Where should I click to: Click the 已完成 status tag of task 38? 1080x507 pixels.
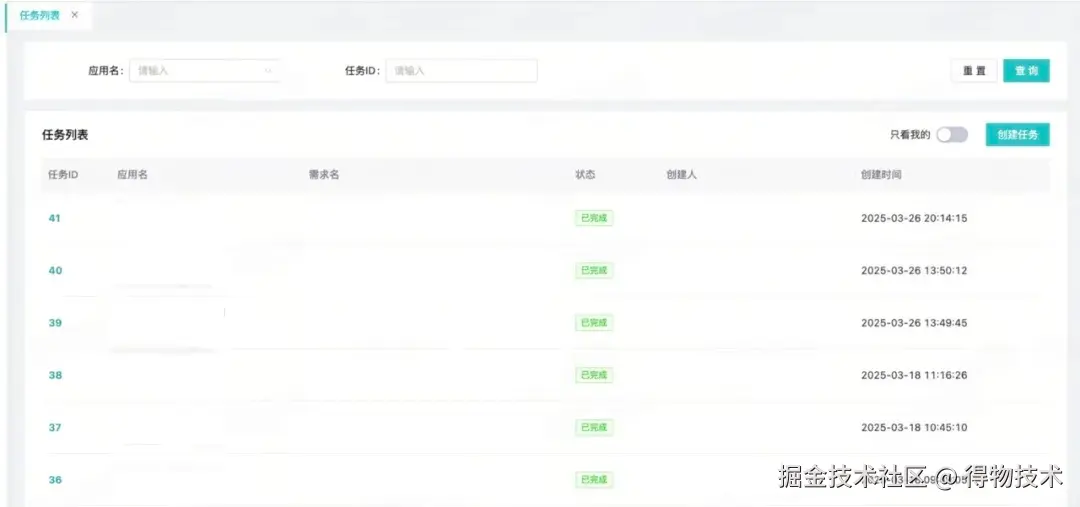coord(594,375)
